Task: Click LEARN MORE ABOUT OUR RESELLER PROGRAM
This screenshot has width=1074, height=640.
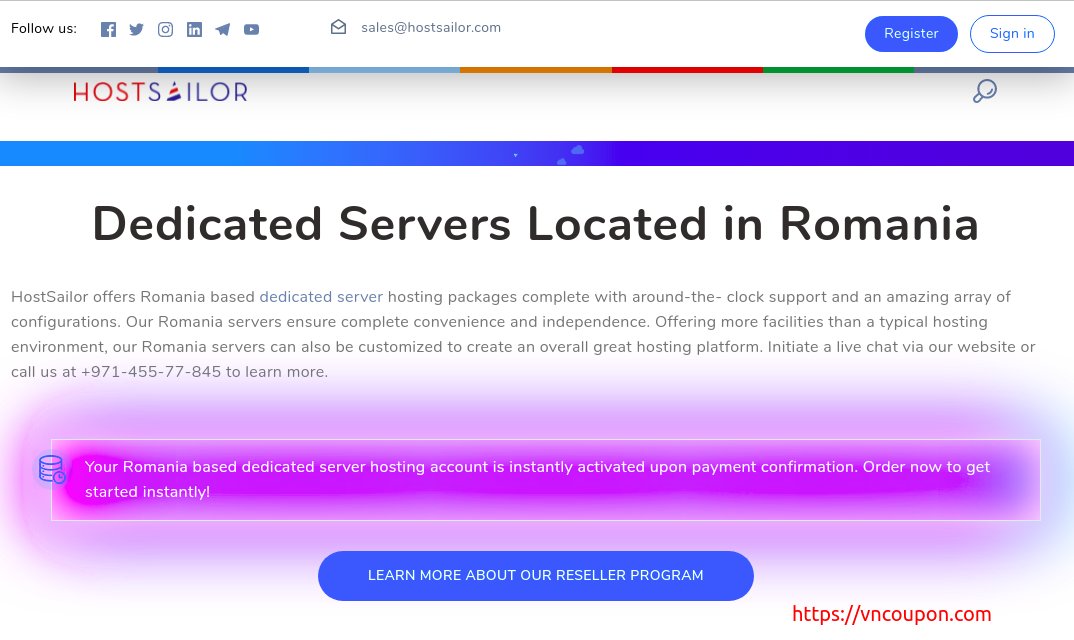Action: [x=535, y=575]
